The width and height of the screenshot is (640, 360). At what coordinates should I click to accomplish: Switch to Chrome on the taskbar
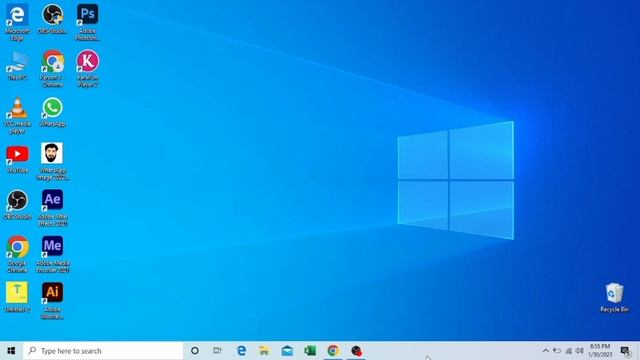click(x=333, y=351)
